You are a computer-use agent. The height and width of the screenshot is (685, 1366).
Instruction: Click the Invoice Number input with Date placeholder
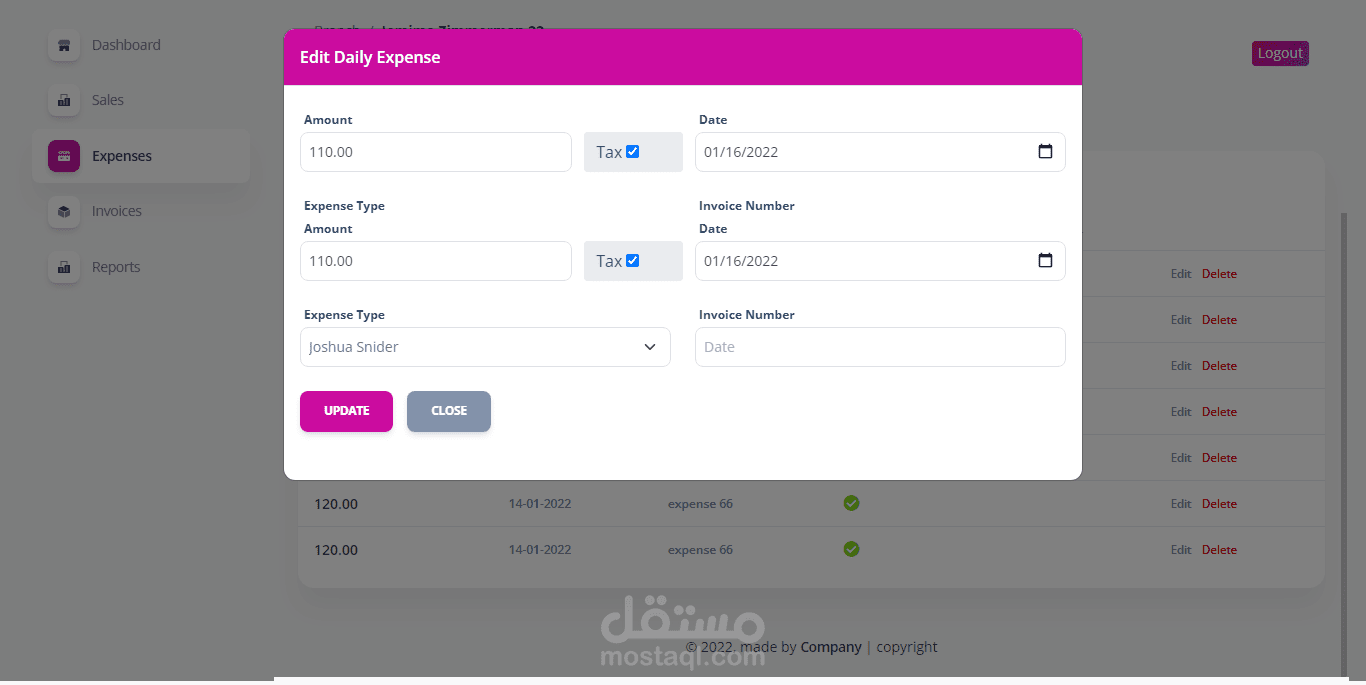(880, 347)
